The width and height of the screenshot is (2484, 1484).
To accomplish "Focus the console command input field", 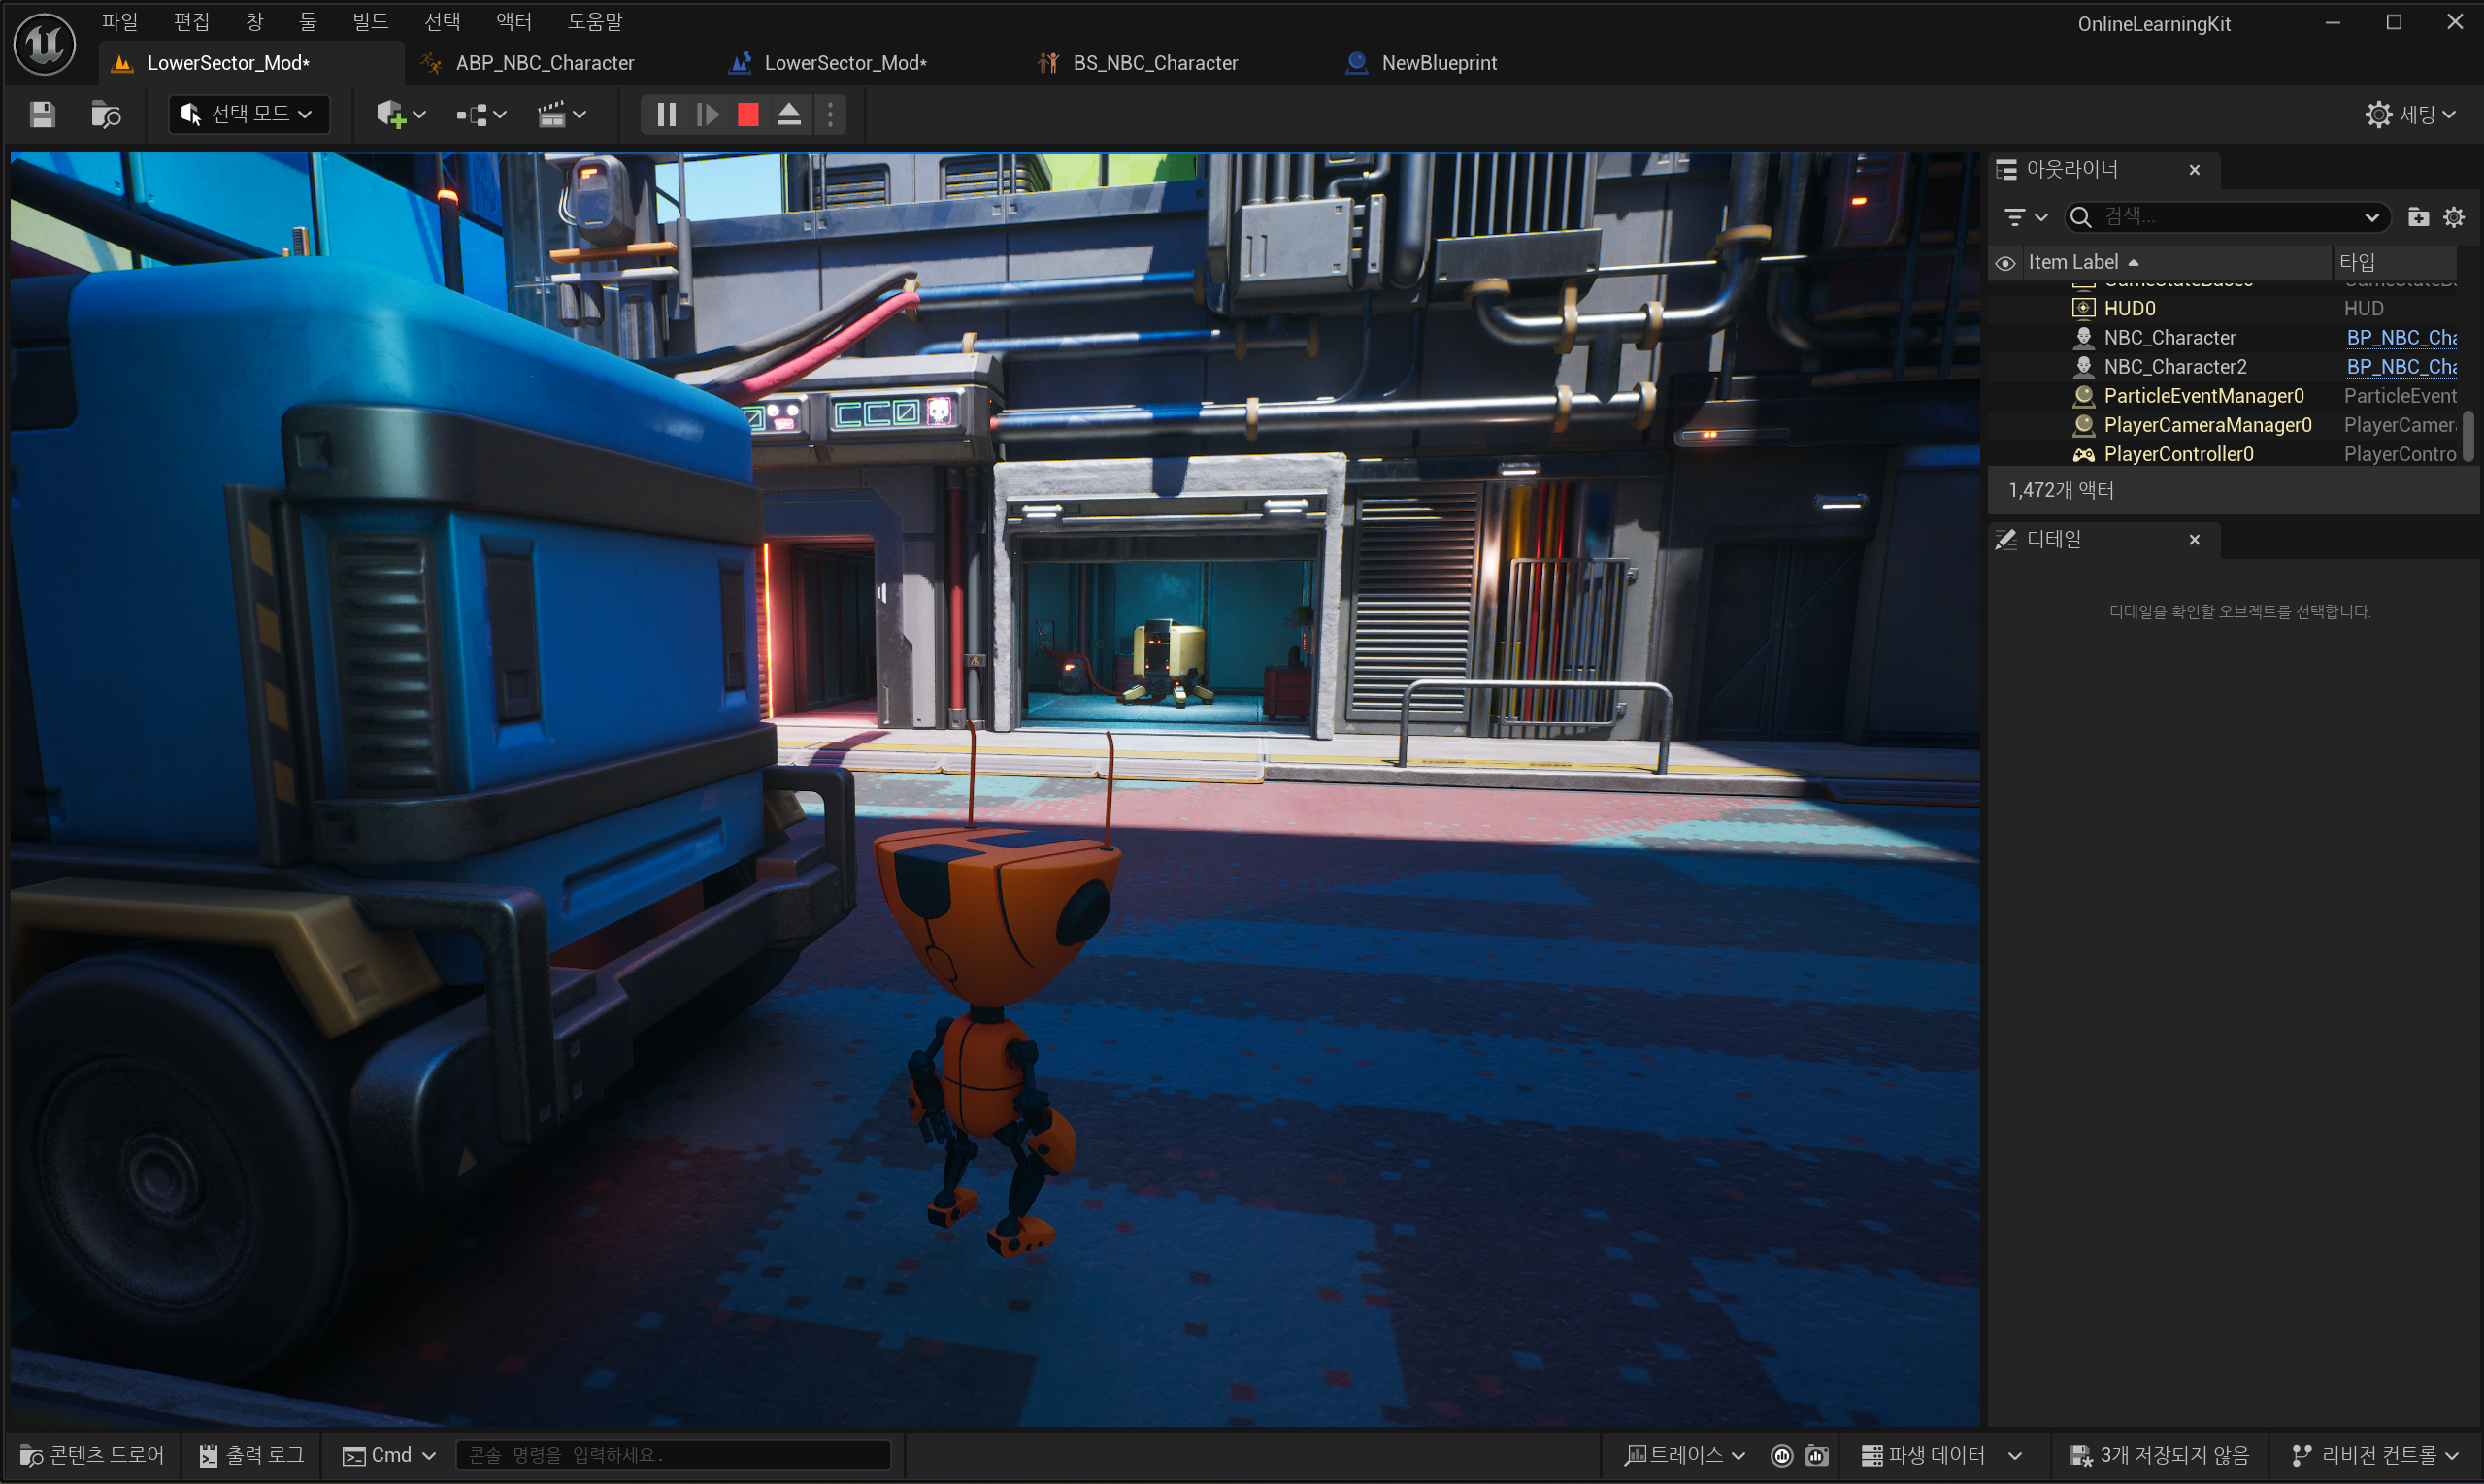I will point(672,1455).
